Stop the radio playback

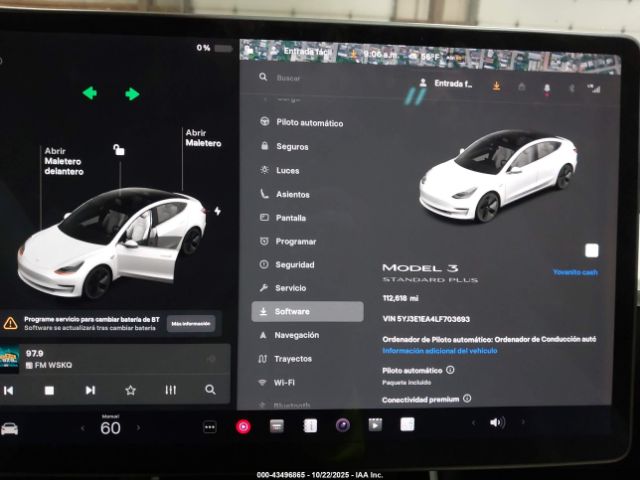pyautogui.click(x=49, y=391)
